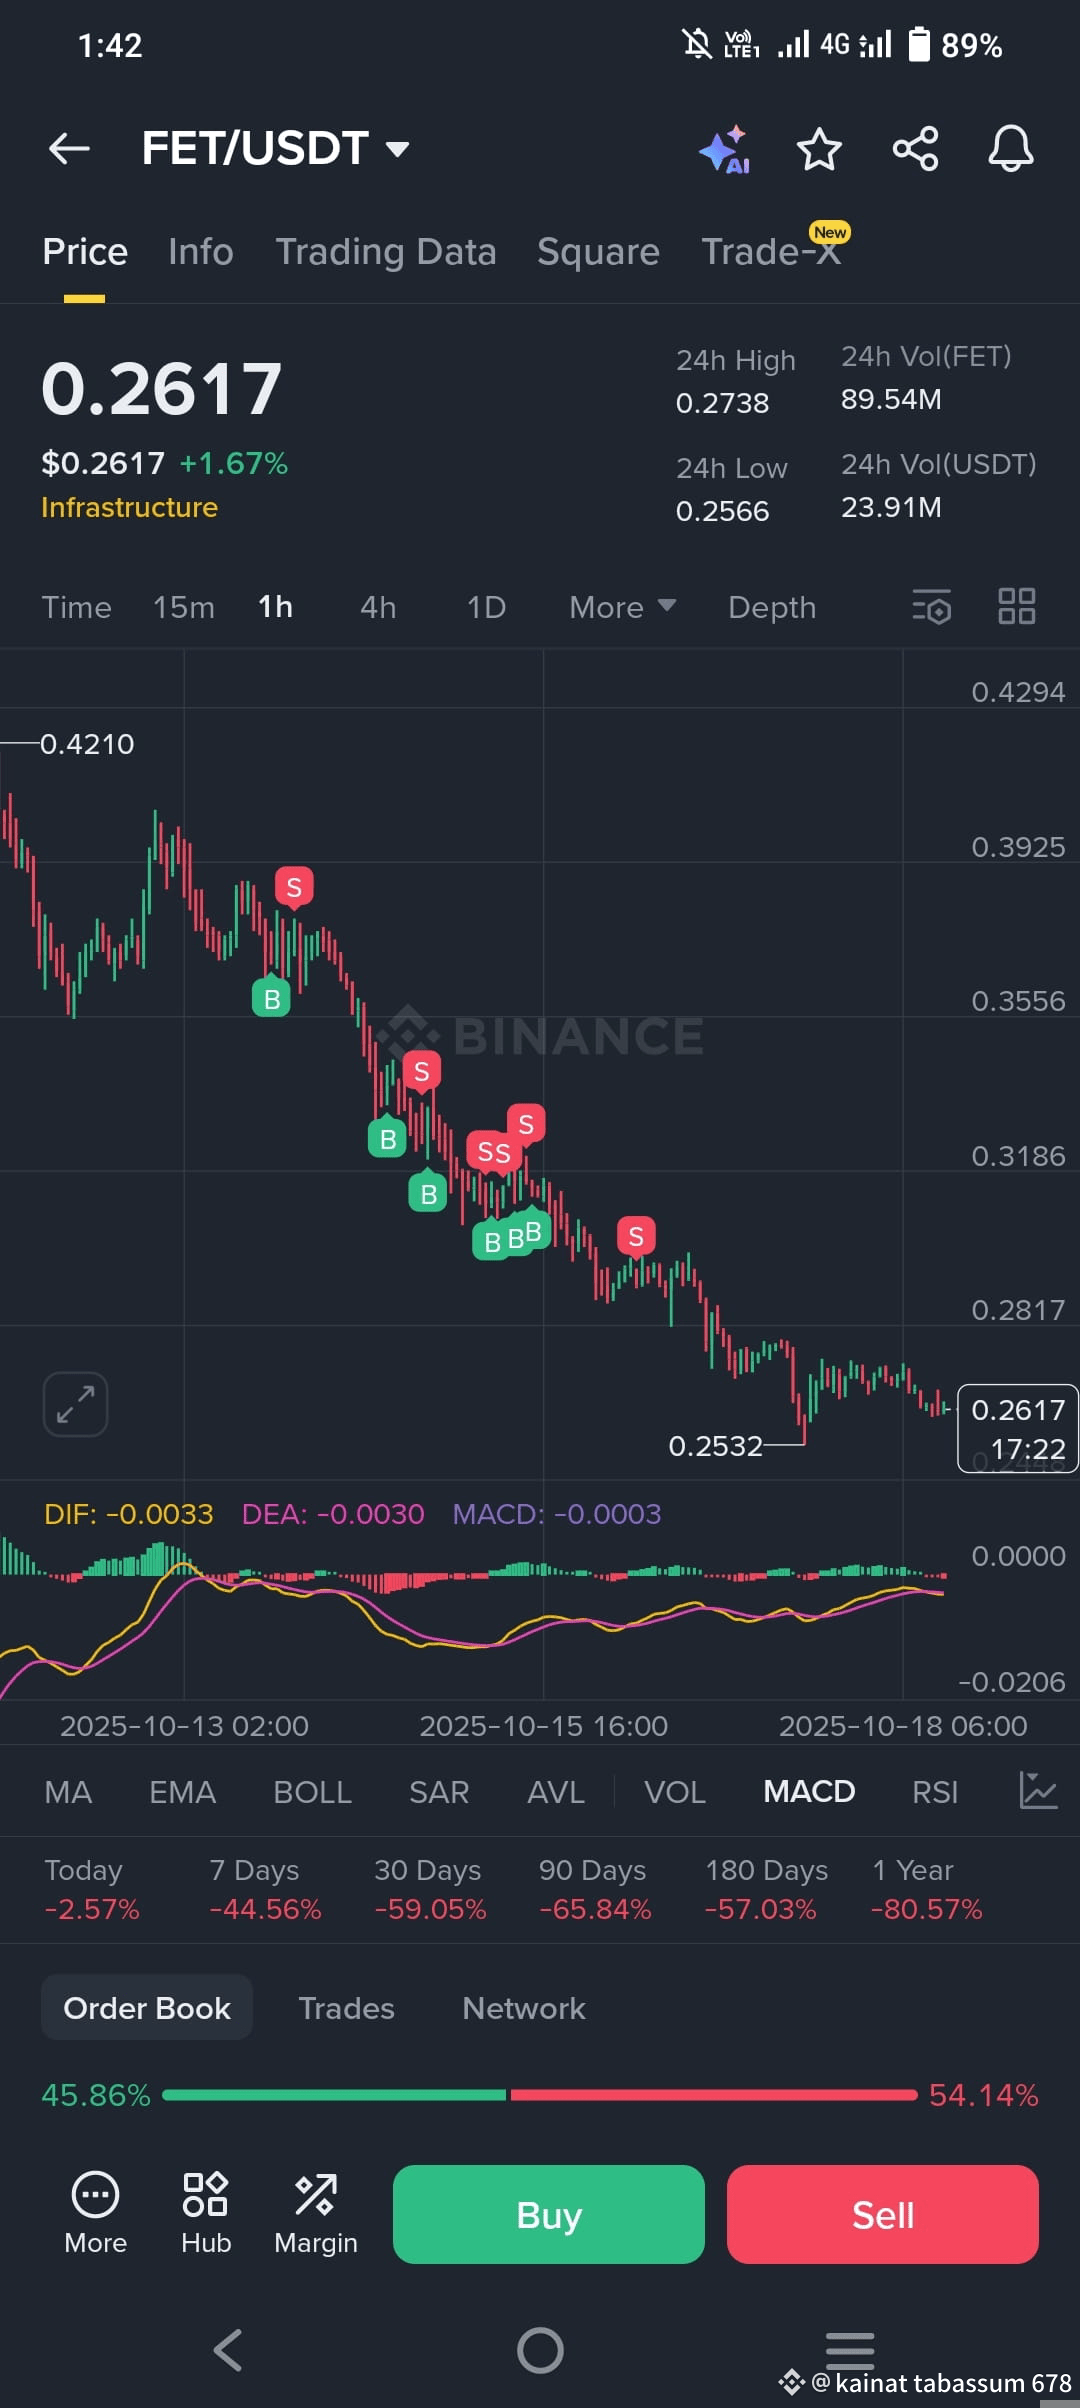The image size is (1080, 2408).
Task: Tap the 24h Vol(USDT) 23.91M value
Action: [x=891, y=507]
